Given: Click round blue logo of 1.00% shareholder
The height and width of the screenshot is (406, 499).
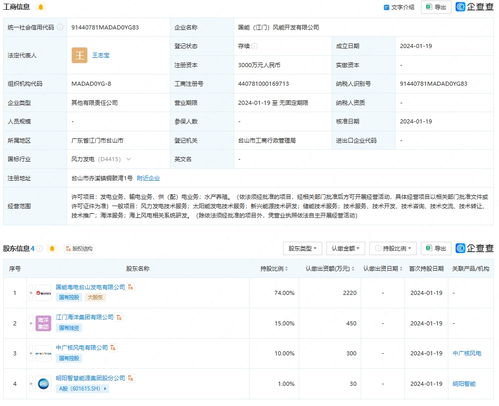Looking at the screenshot, I should [43, 384].
